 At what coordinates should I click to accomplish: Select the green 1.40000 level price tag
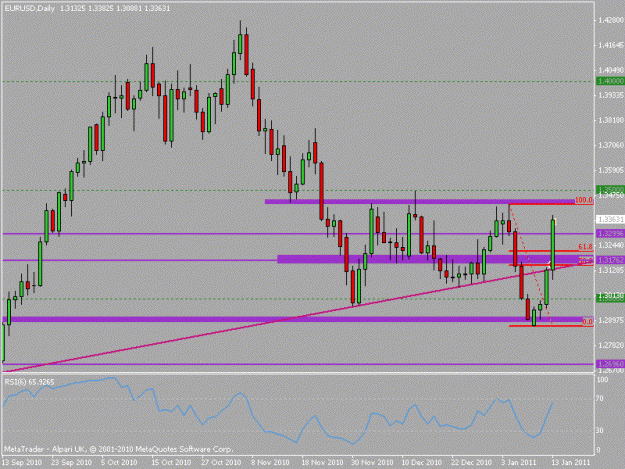[610, 81]
